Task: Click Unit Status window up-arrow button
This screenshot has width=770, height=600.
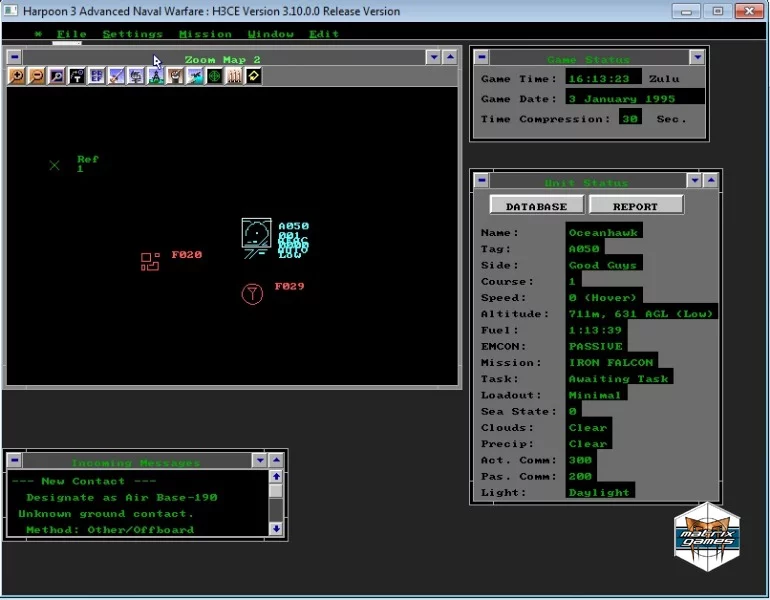Action: coord(710,181)
